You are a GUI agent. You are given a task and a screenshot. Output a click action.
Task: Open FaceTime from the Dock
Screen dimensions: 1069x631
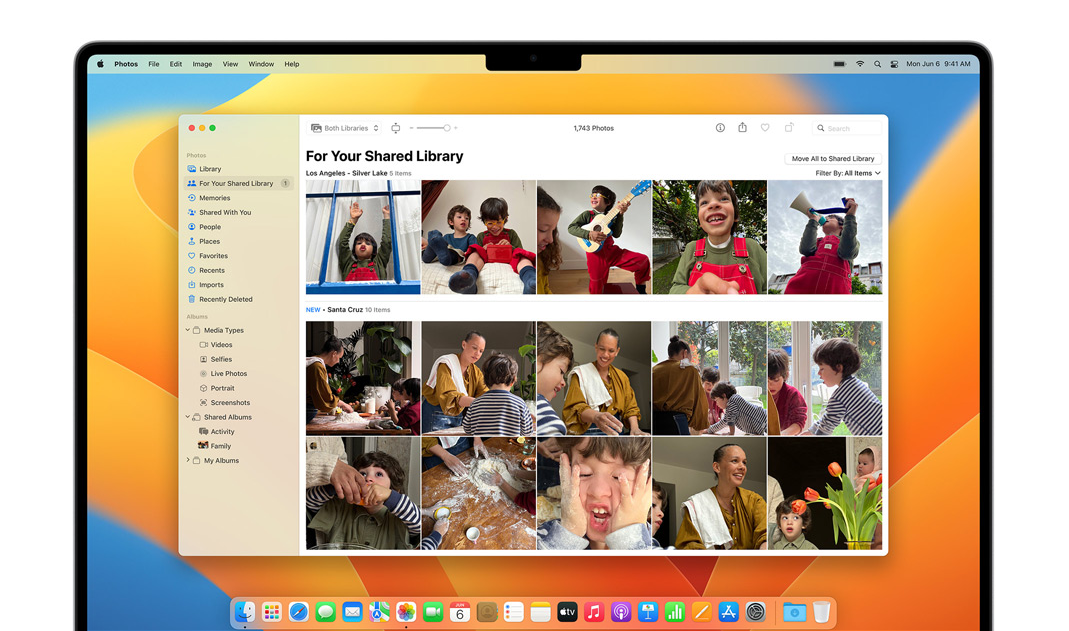(x=433, y=612)
